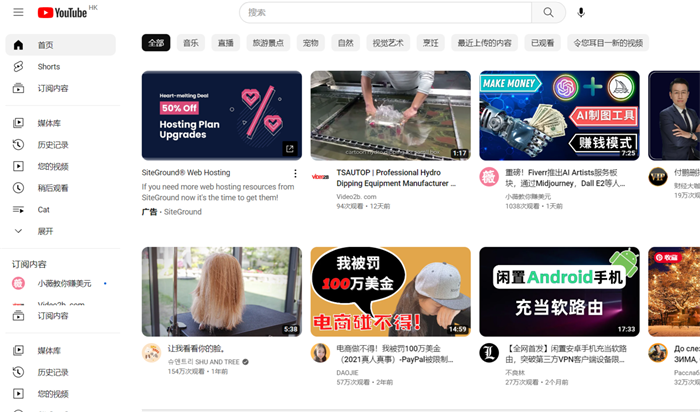Screen dimensions: 700x412
Task: Filter videos by 旅游景点 chip
Action: tap(268, 43)
